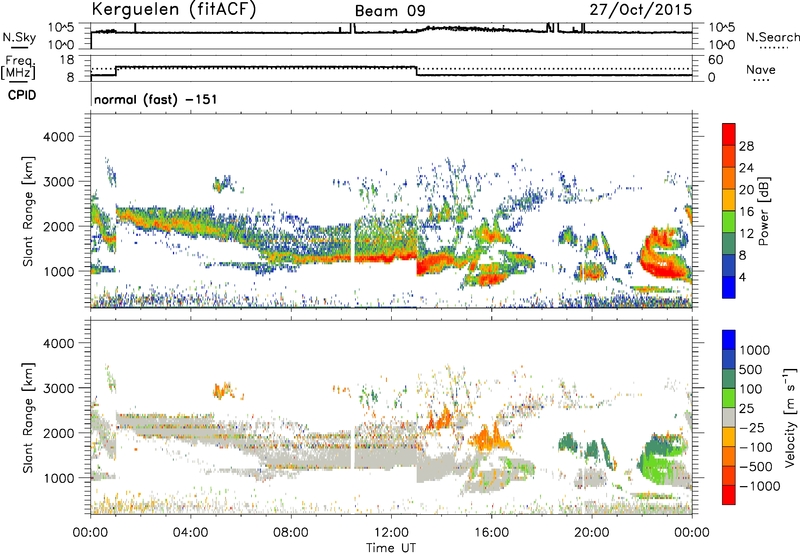Select the gray −25 to 25 velocity colorbar segment

coord(729,417)
